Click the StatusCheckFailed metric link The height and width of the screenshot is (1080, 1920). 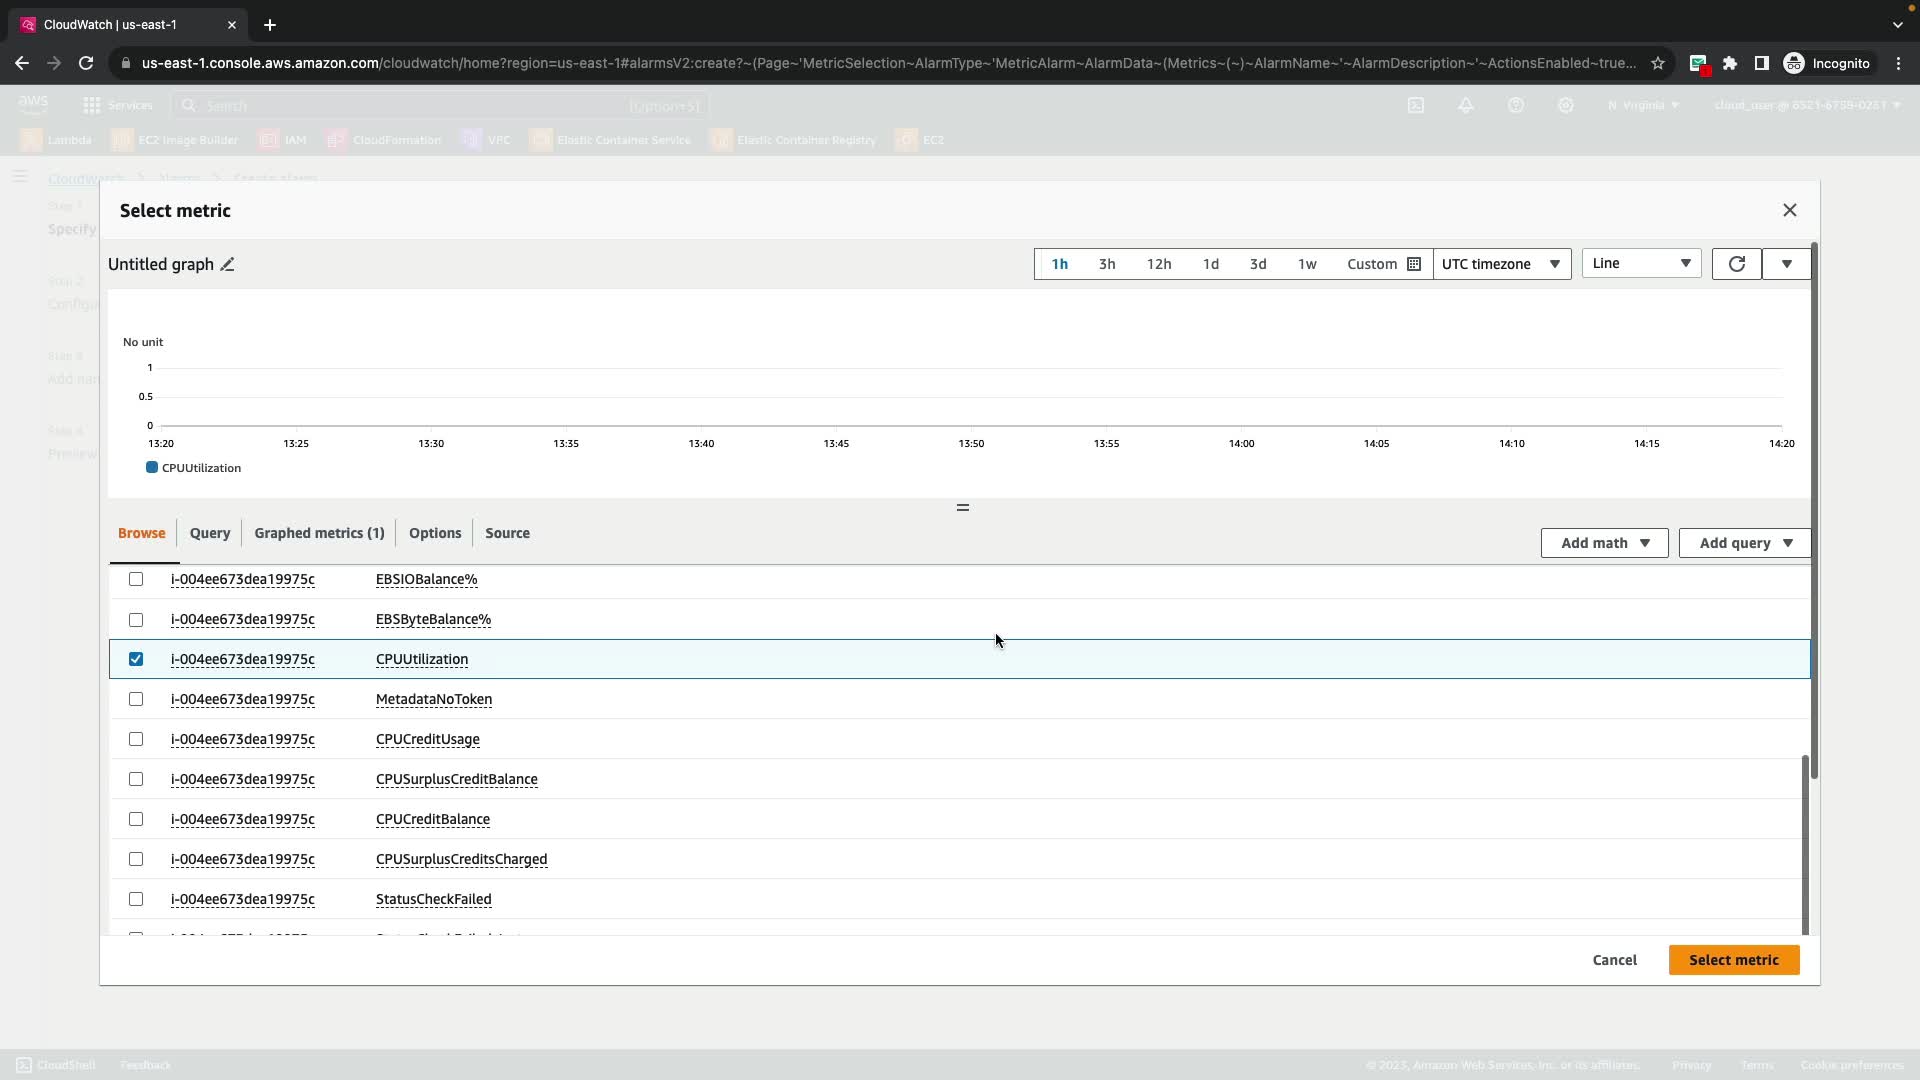[433, 899]
